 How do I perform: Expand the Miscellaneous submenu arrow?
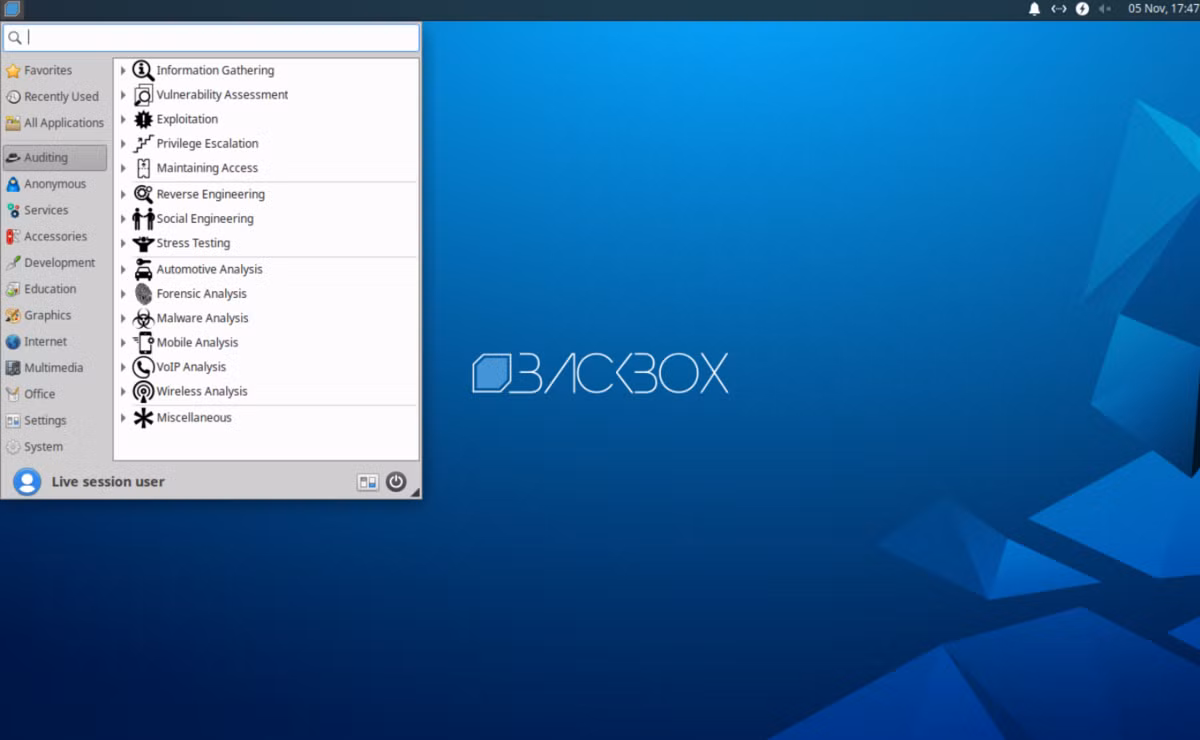(x=123, y=418)
